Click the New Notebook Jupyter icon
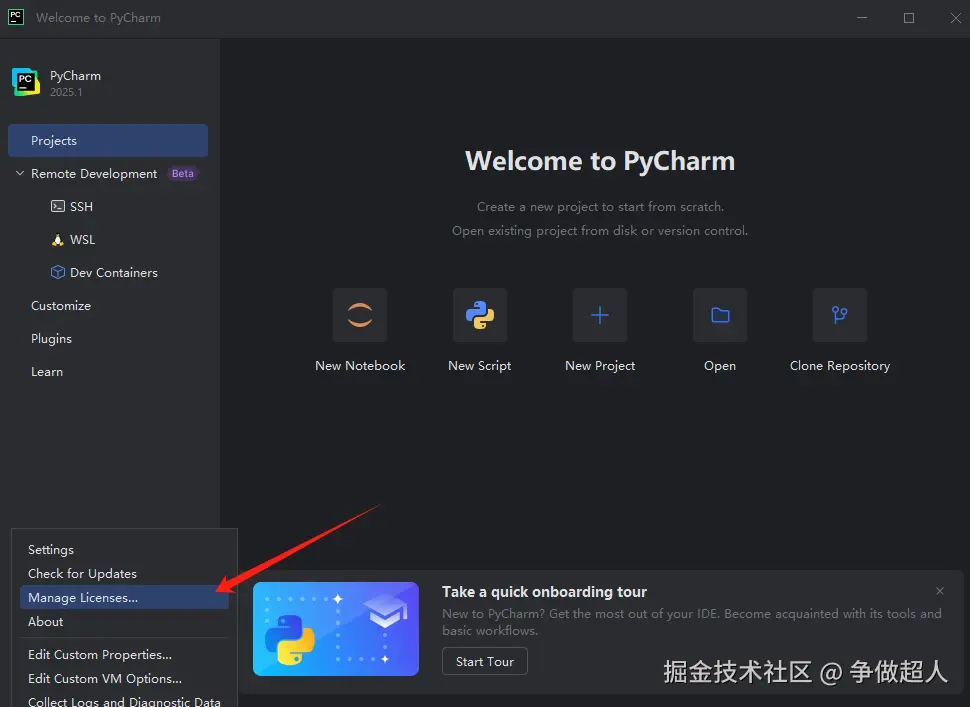970x707 pixels. click(359, 315)
